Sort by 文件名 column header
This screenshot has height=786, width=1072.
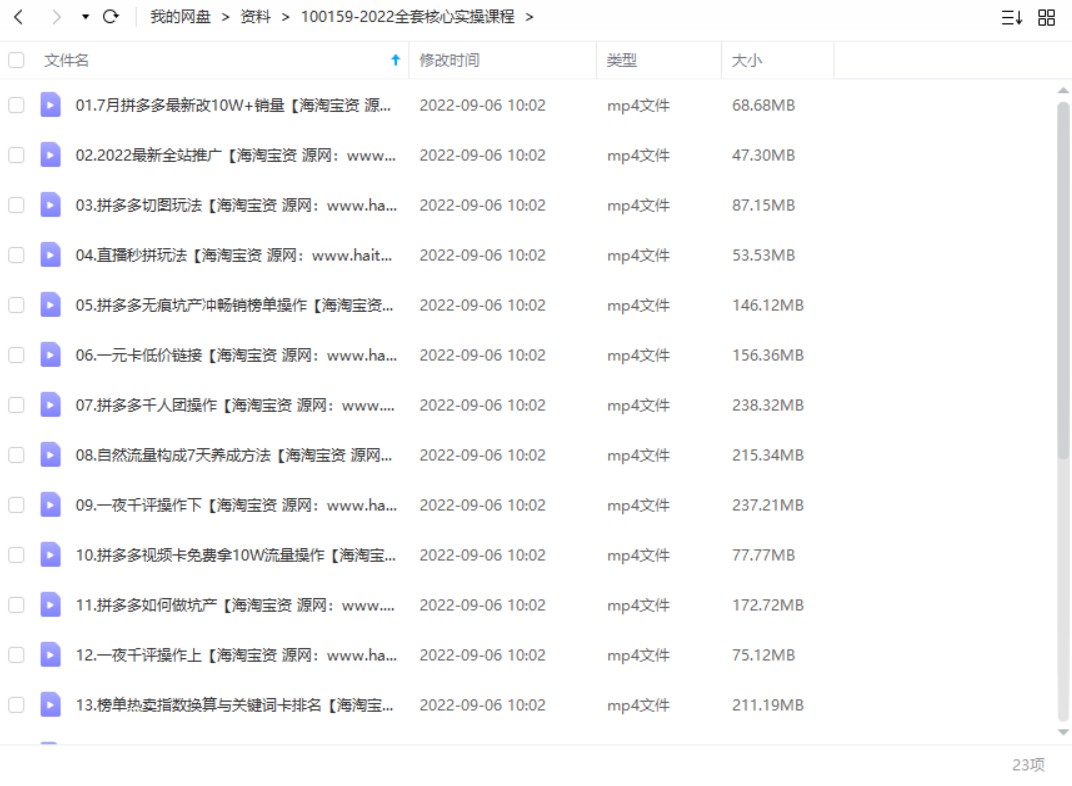[x=66, y=60]
